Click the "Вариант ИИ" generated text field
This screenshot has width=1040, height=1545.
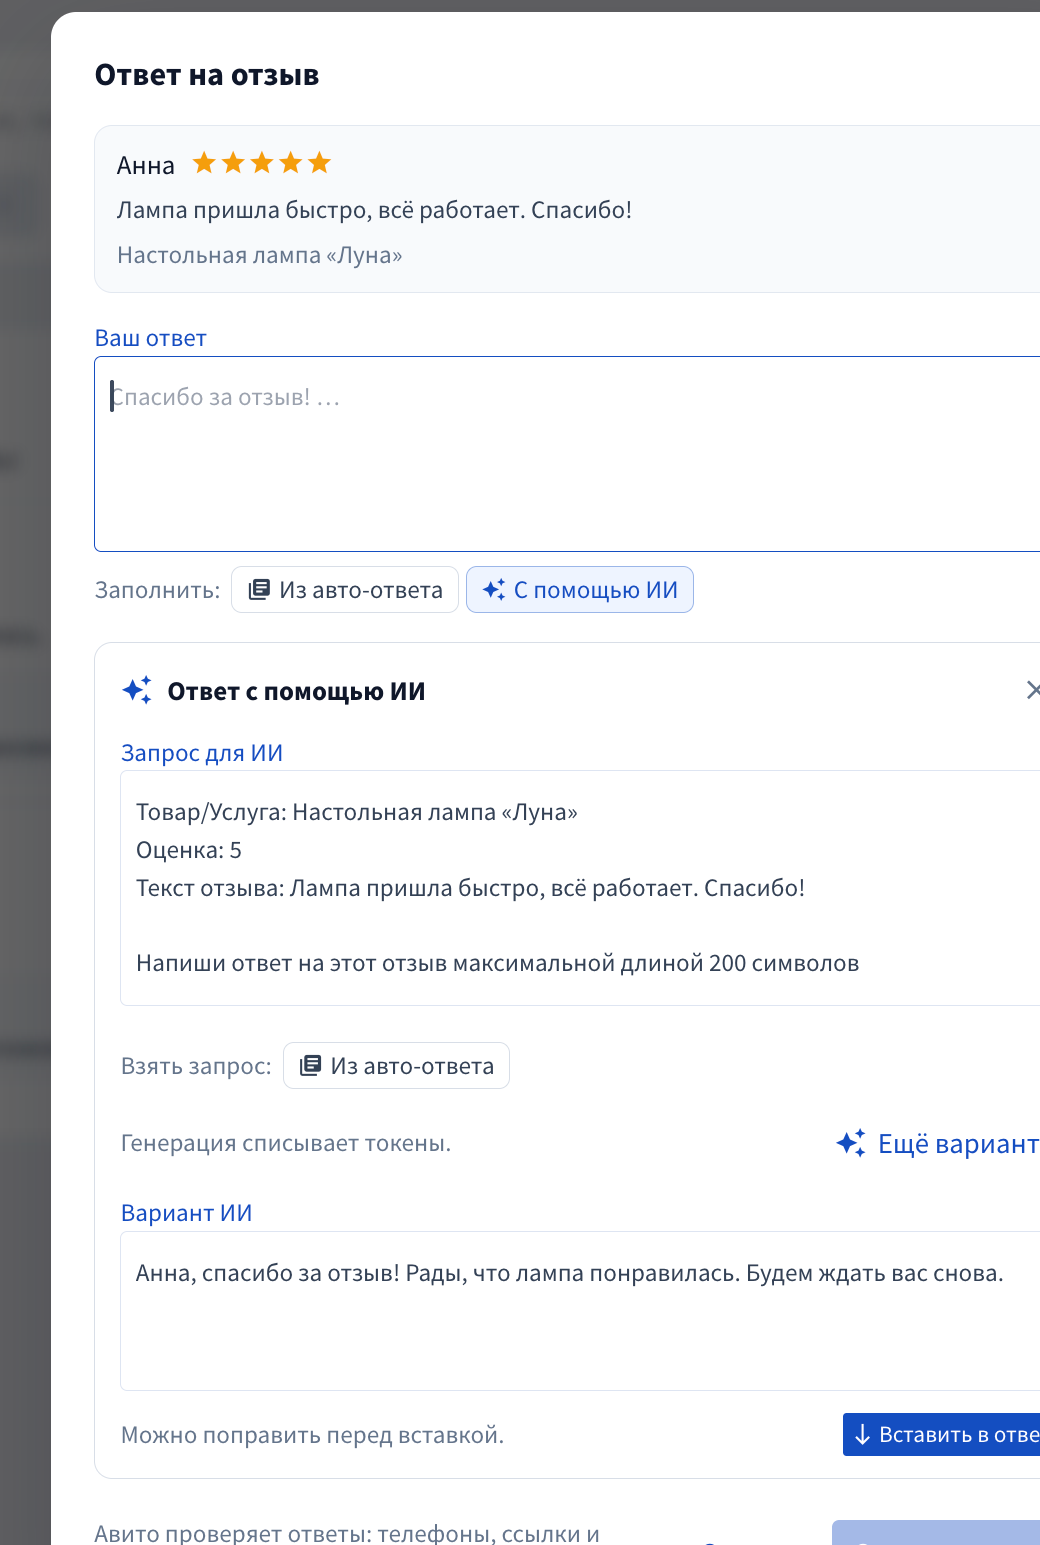[580, 1311]
